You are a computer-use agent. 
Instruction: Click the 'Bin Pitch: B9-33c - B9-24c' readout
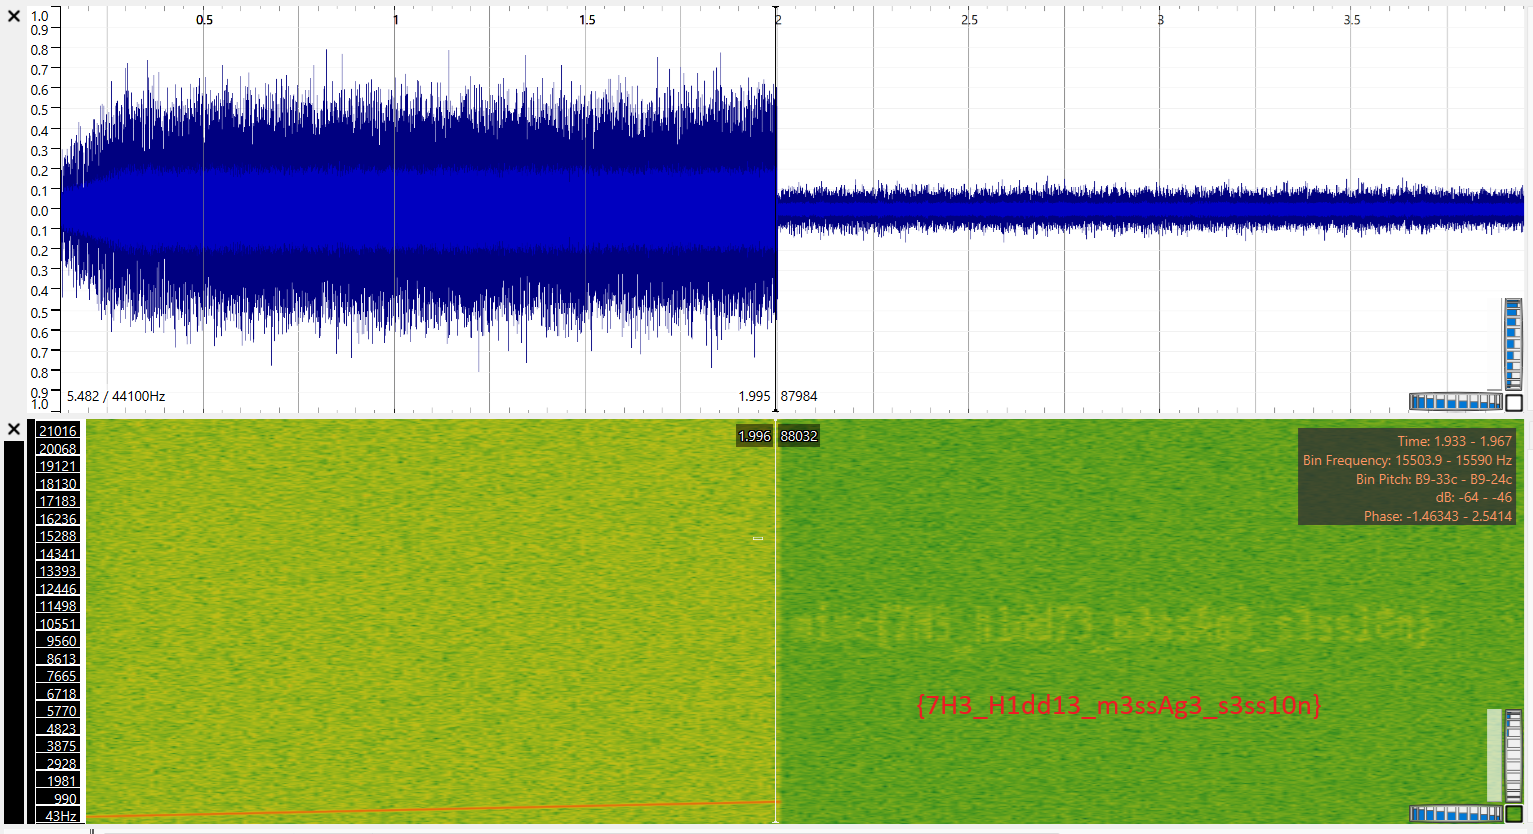tap(1434, 479)
